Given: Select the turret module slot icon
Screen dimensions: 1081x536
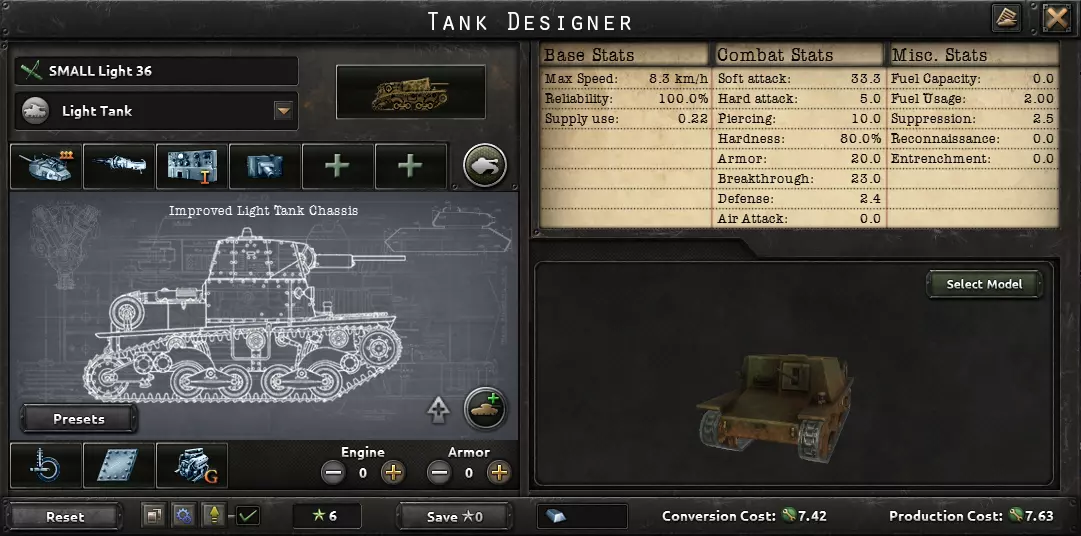Looking at the screenshot, I should (46, 166).
